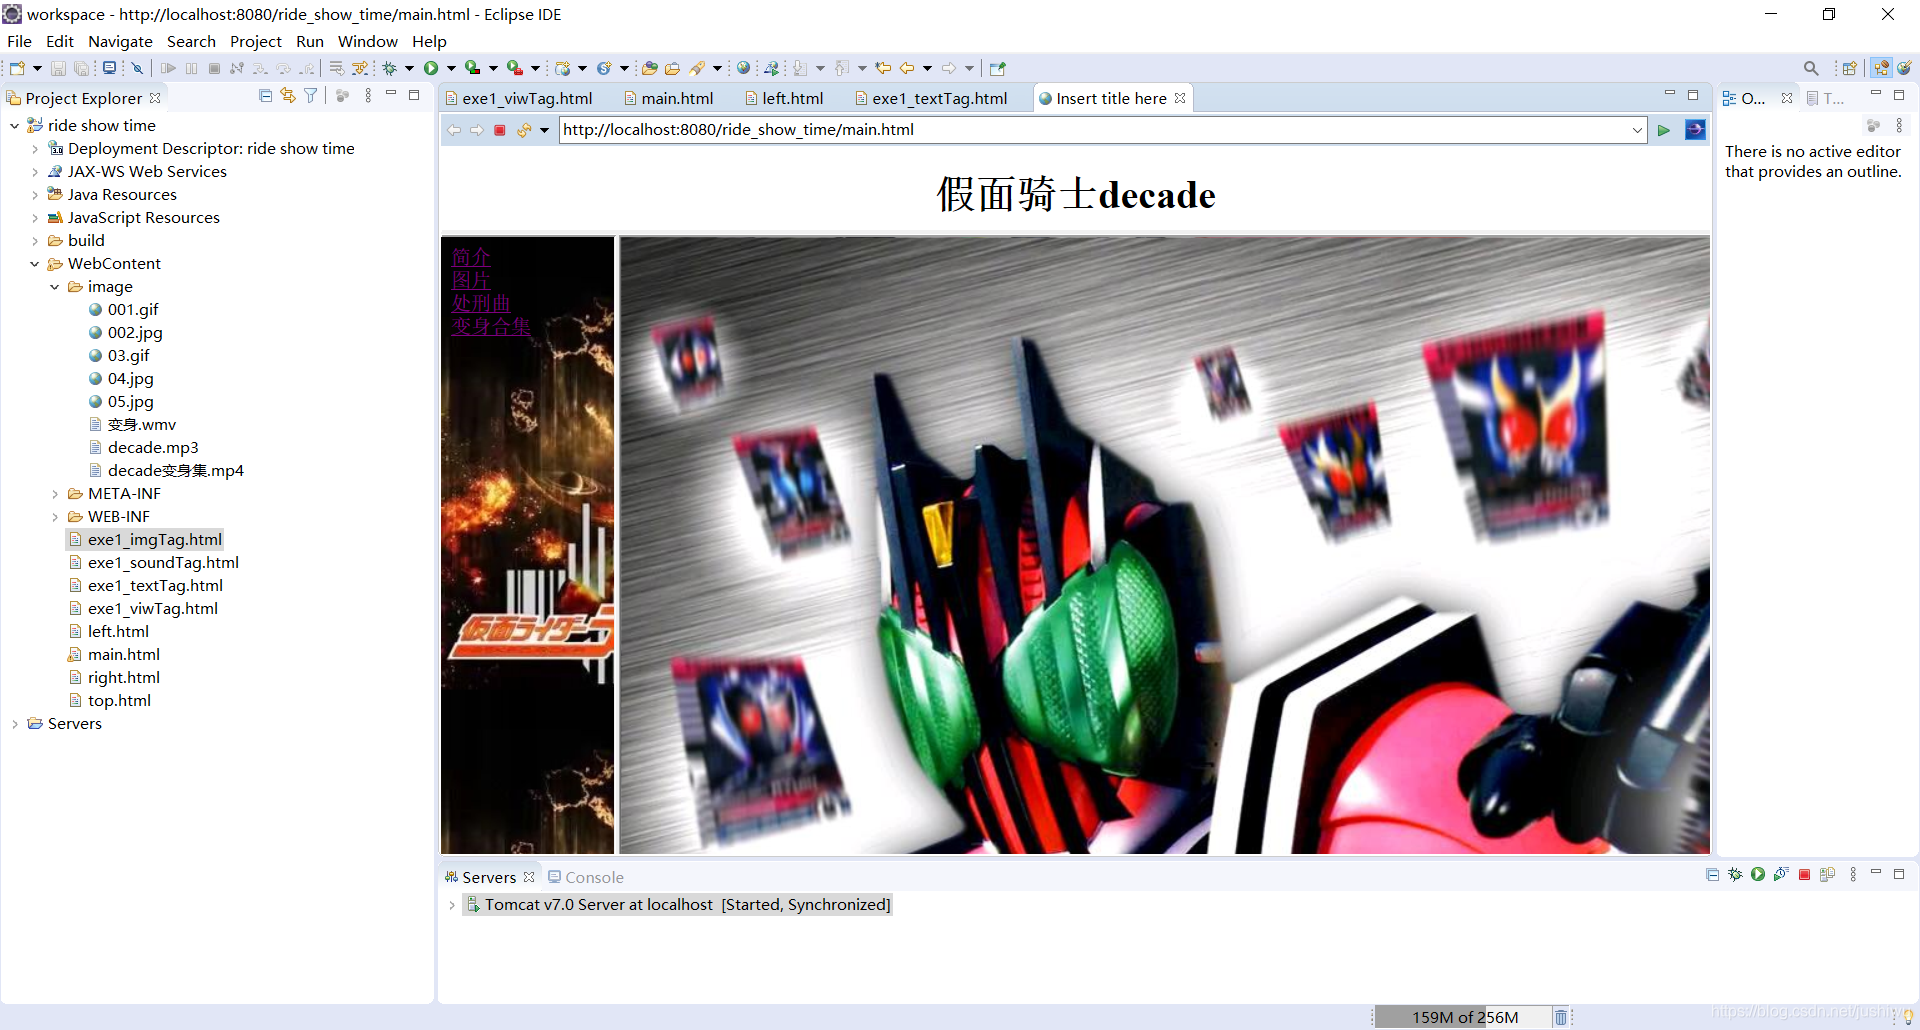The height and width of the screenshot is (1030, 1920).
Task: Switch to the Web perspective icon
Action: pyautogui.click(x=1905, y=68)
